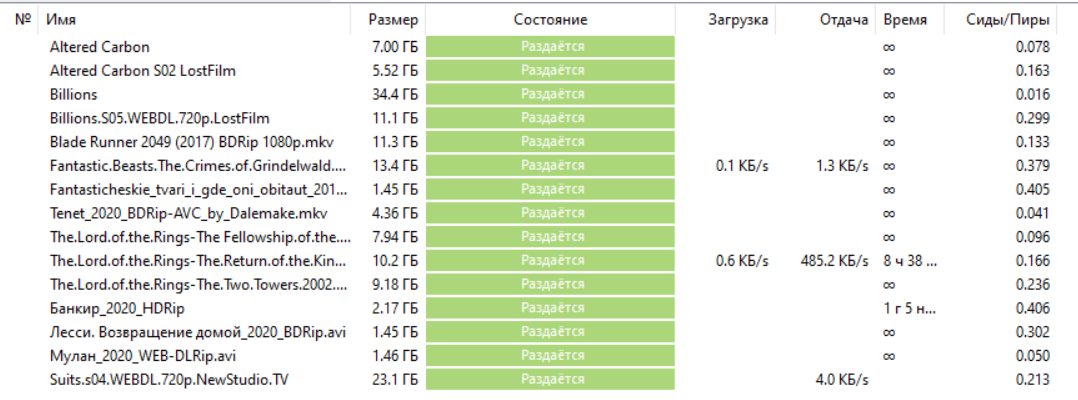This screenshot has height=400, width=1078.
Task: Sort torrents by the Имя column header
Action: point(61,20)
